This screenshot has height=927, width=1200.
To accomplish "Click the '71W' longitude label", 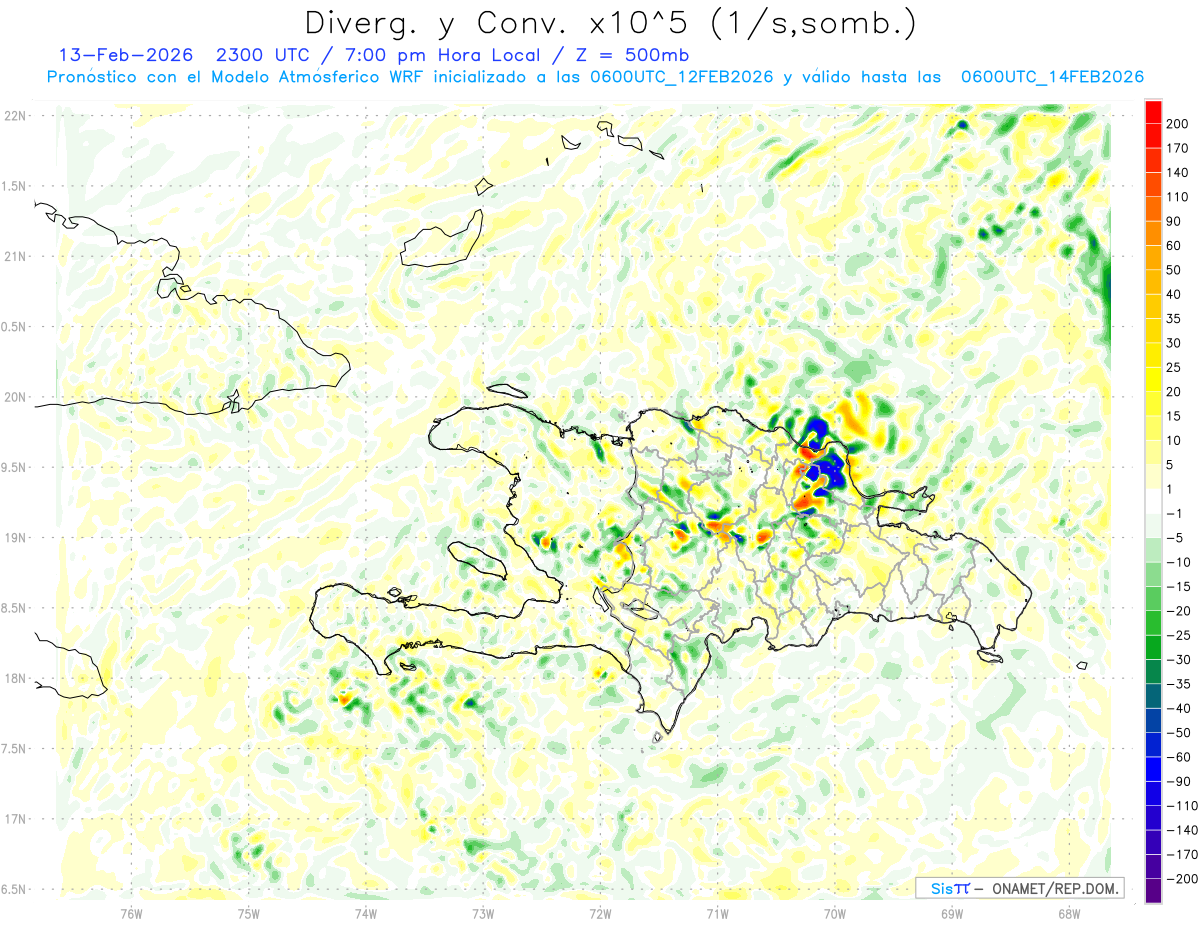I will coord(717,913).
